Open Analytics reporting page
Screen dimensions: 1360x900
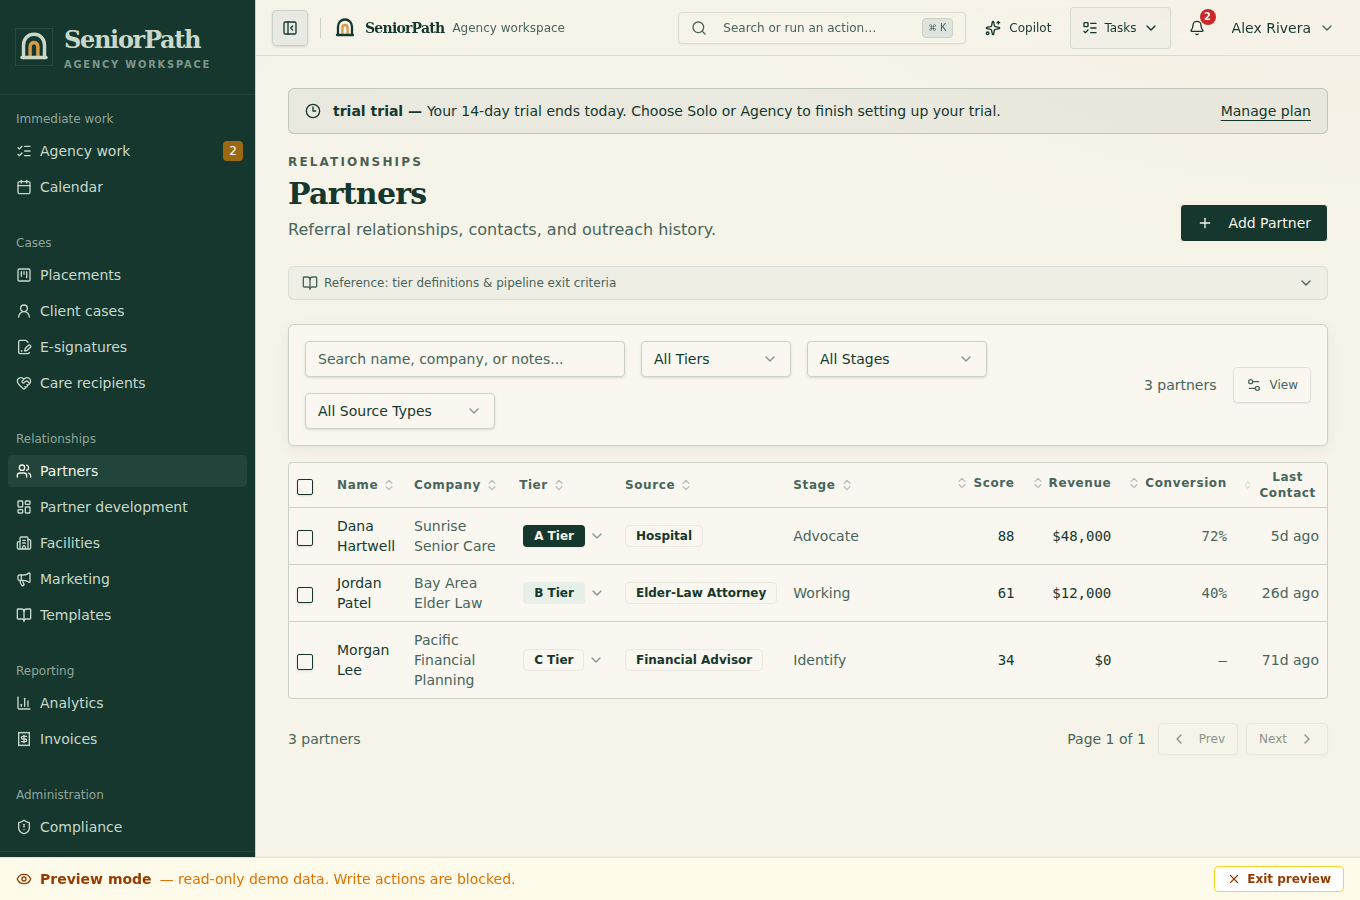point(128,703)
